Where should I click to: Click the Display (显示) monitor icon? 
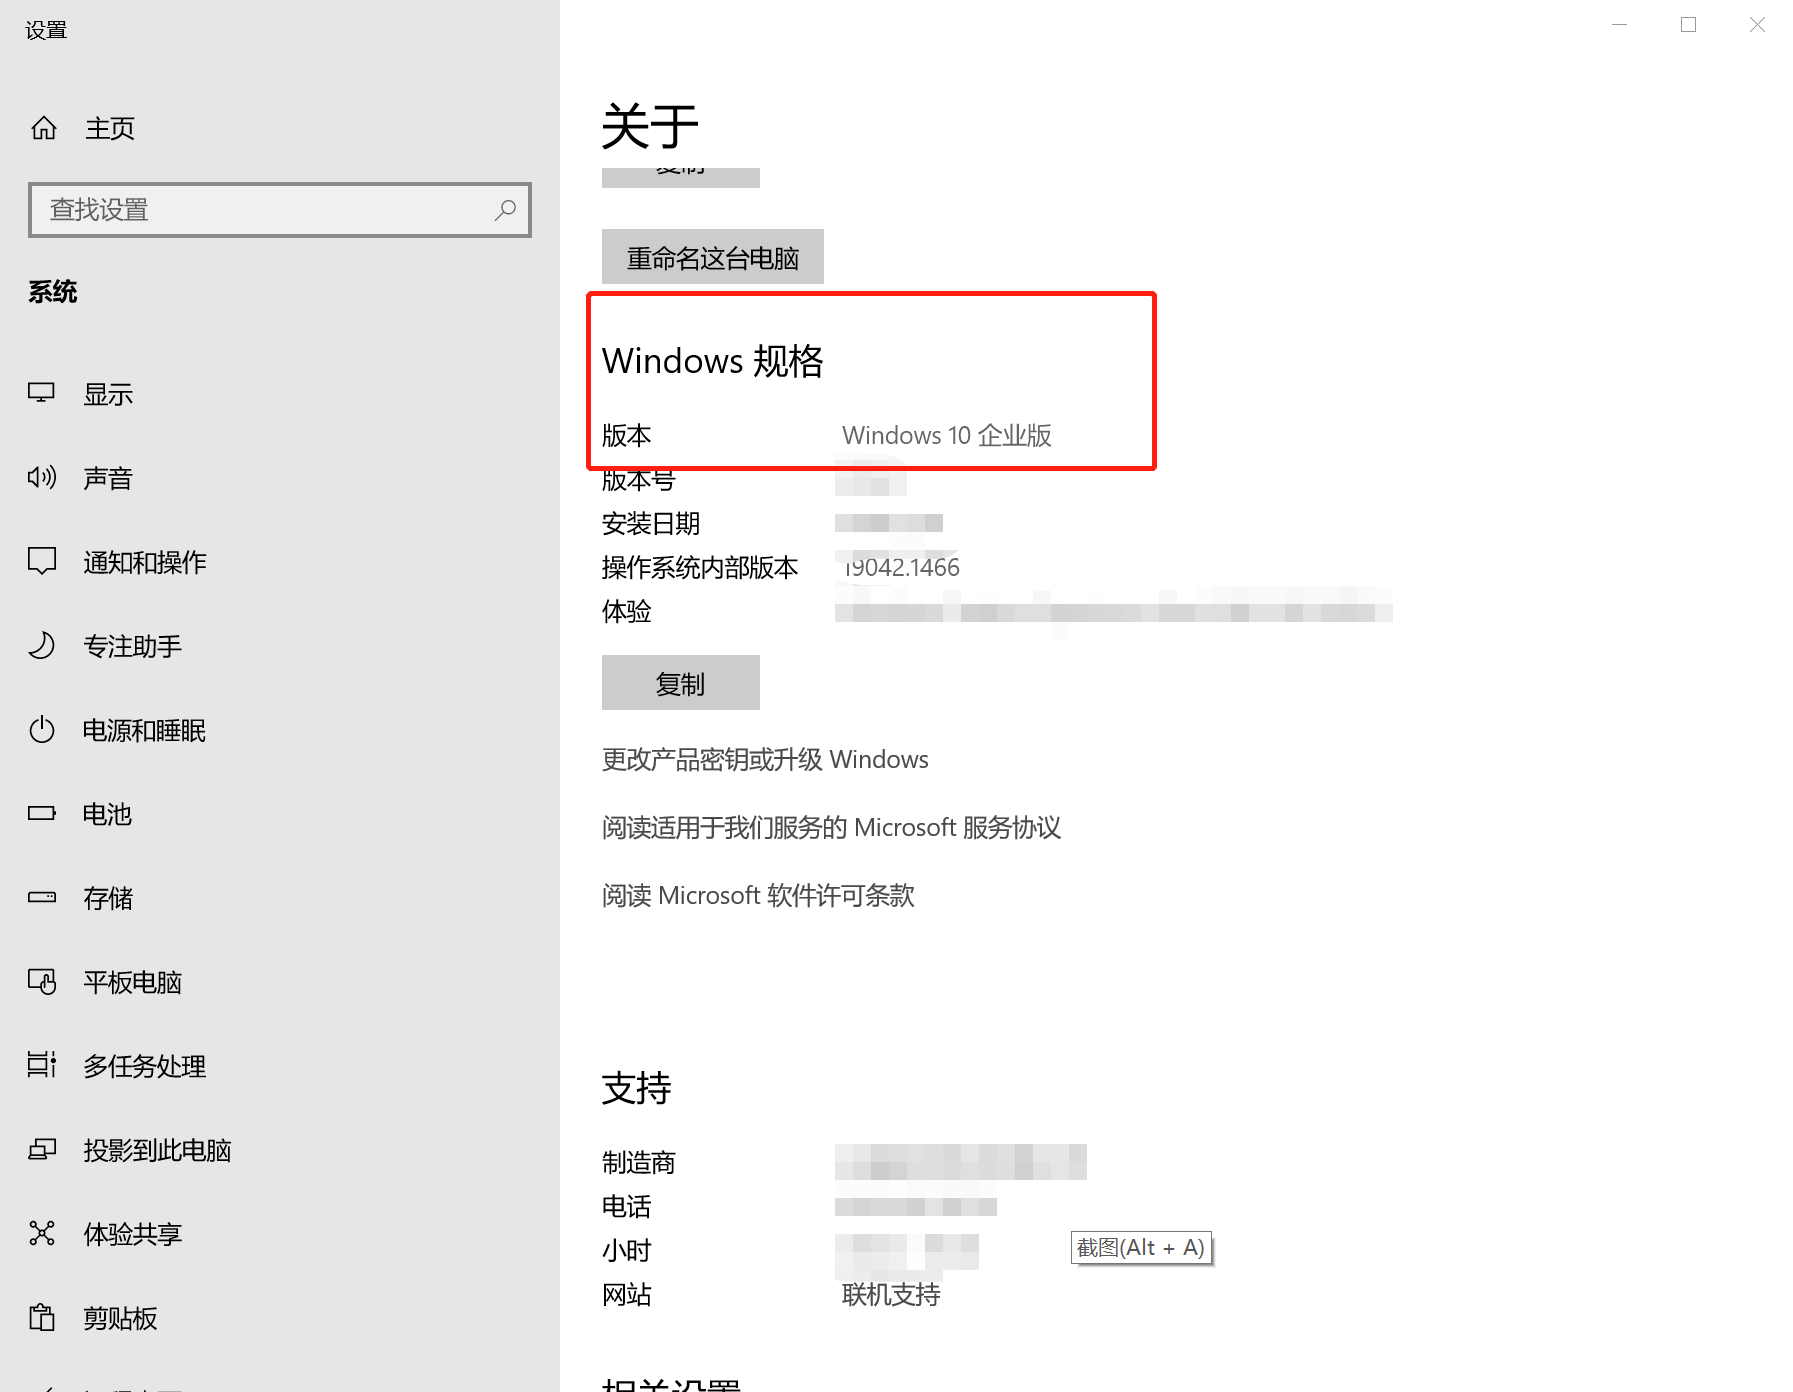(x=41, y=393)
